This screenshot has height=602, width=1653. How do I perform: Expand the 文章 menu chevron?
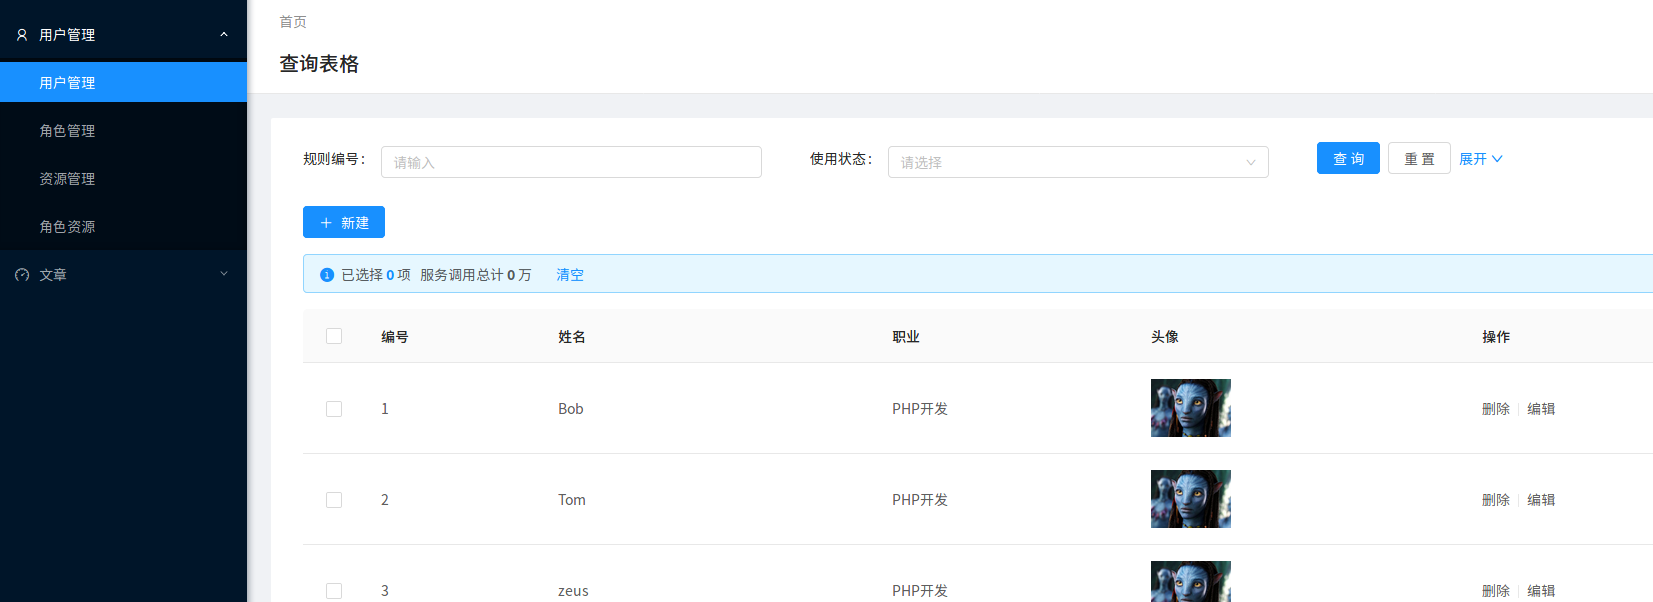[x=224, y=274]
